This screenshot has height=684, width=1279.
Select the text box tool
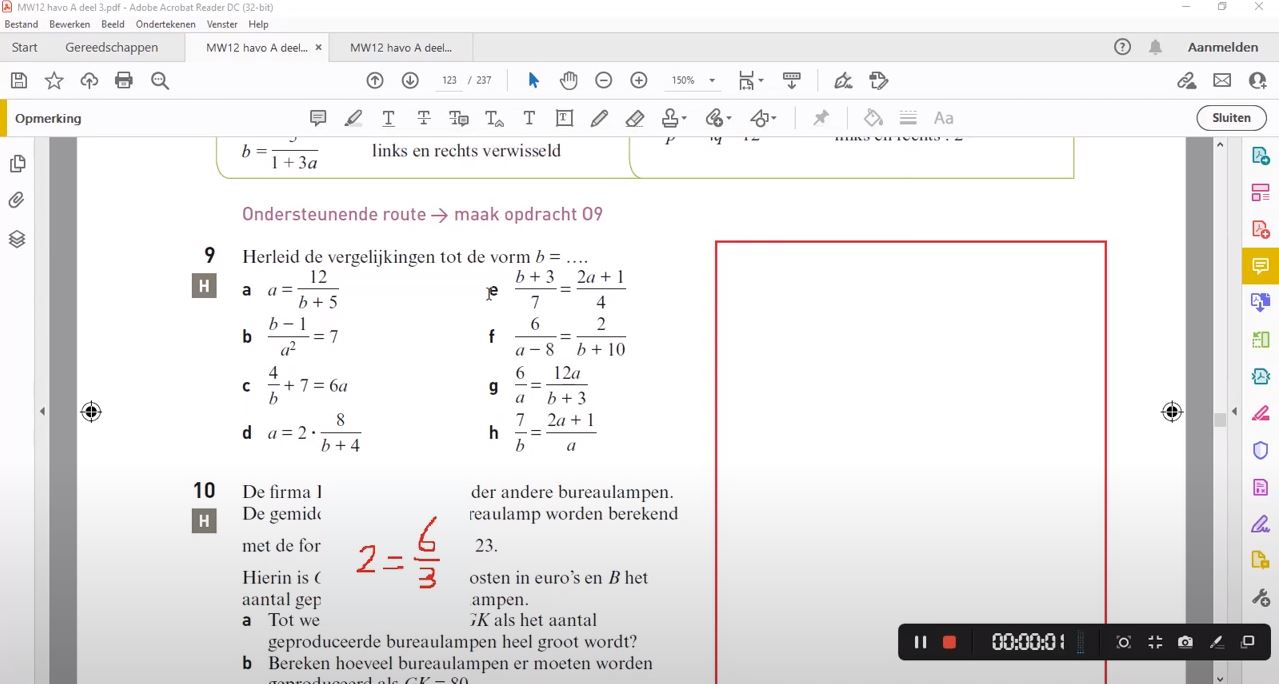(564, 118)
